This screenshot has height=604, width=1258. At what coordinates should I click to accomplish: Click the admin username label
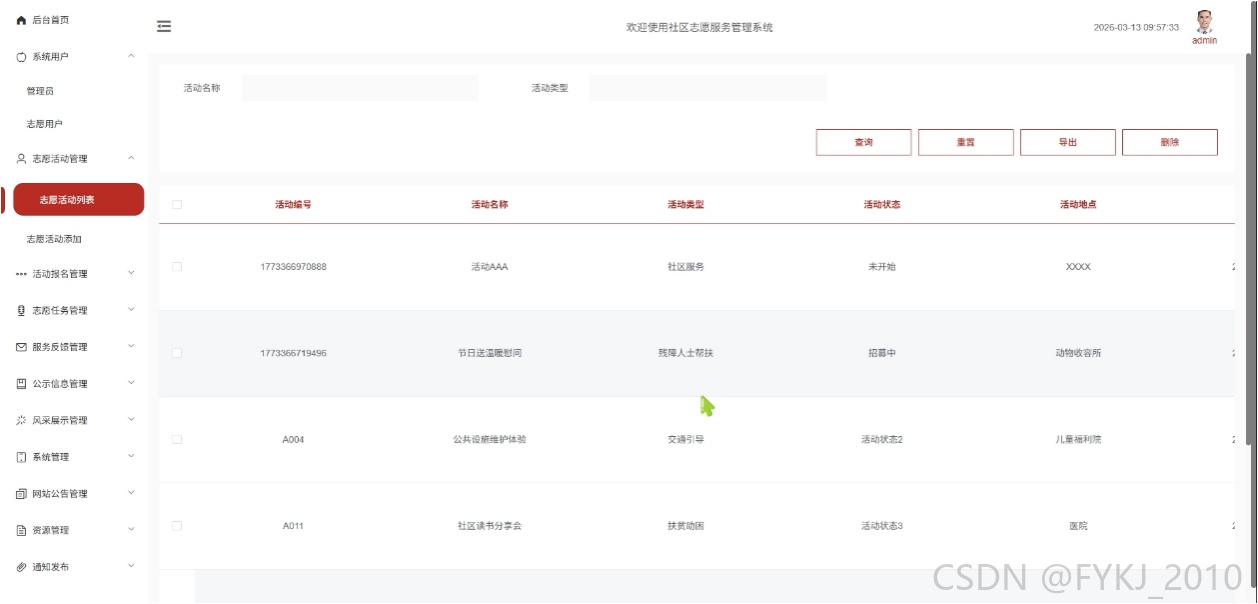1204,41
